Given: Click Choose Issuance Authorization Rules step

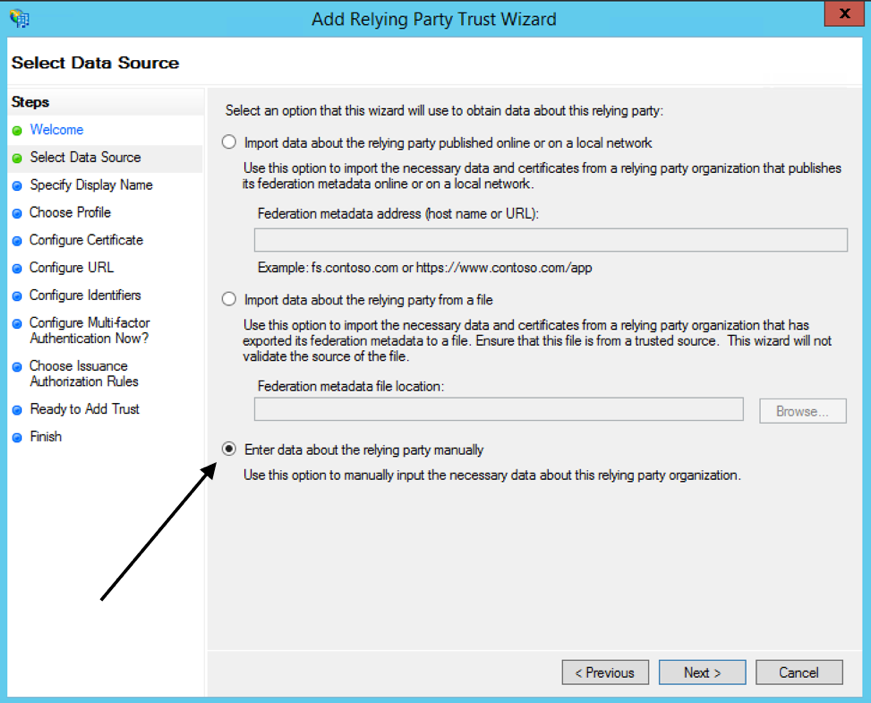Looking at the screenshot, I should coord(84,374).
